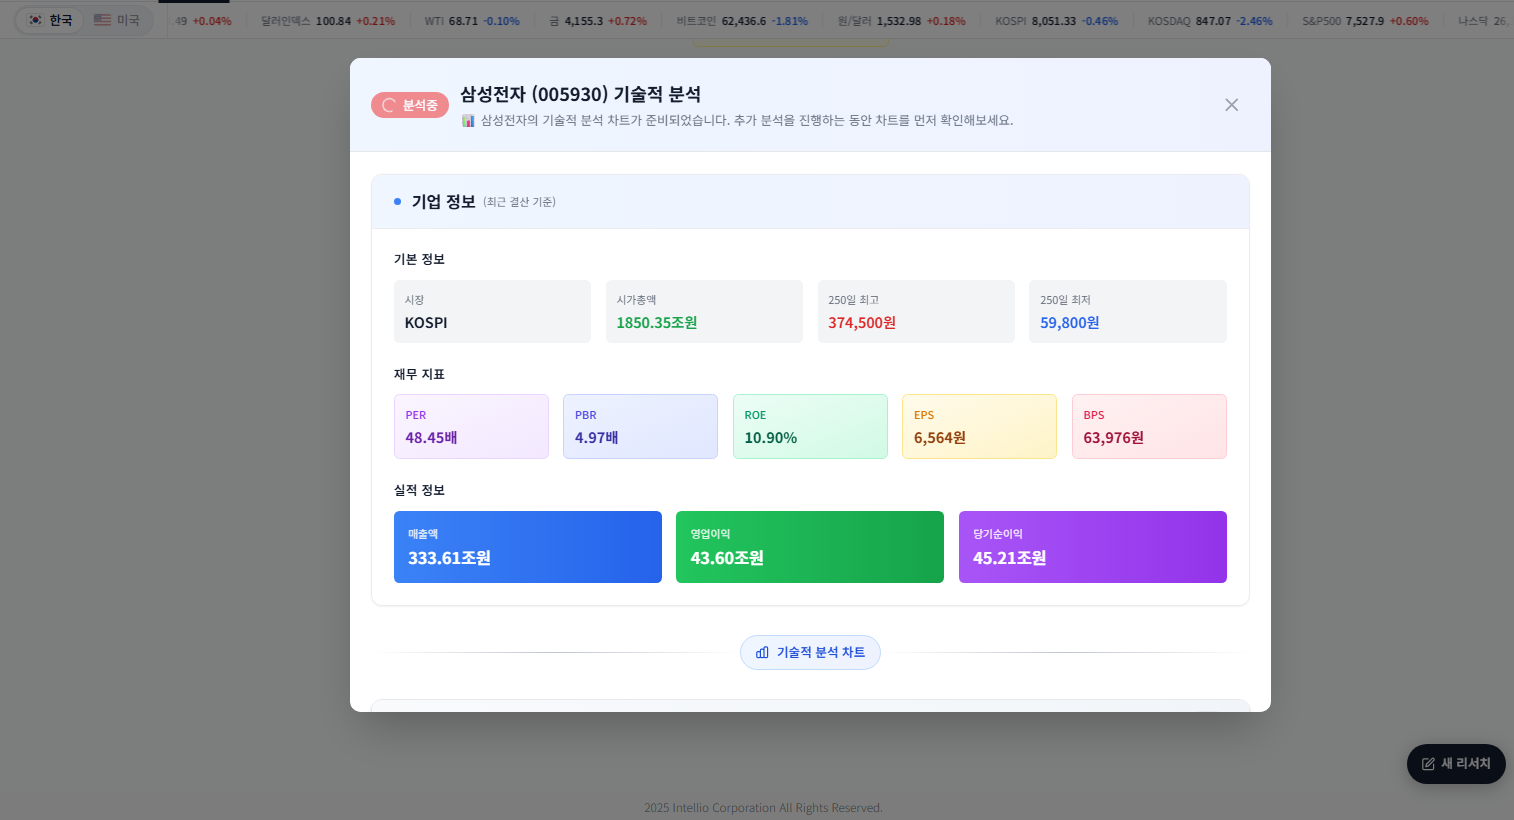Click the 비트코인 62,436.6 ticker item
The image size is (1514, 820).
coord(742,21)
